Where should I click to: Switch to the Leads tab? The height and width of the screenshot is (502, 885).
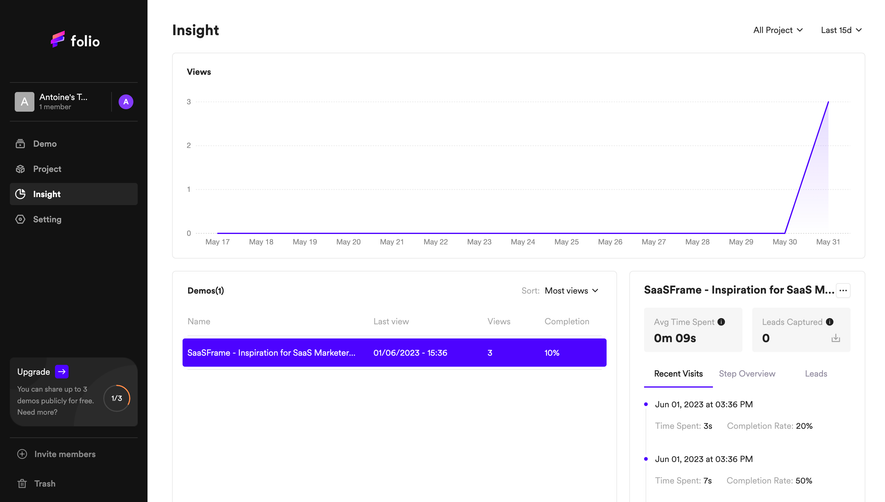pyautogui.click(x=816, y=374)
